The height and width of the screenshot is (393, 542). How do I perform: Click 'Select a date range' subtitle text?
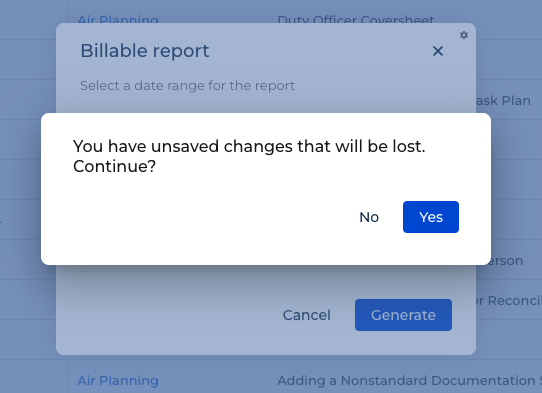point(187,86)
